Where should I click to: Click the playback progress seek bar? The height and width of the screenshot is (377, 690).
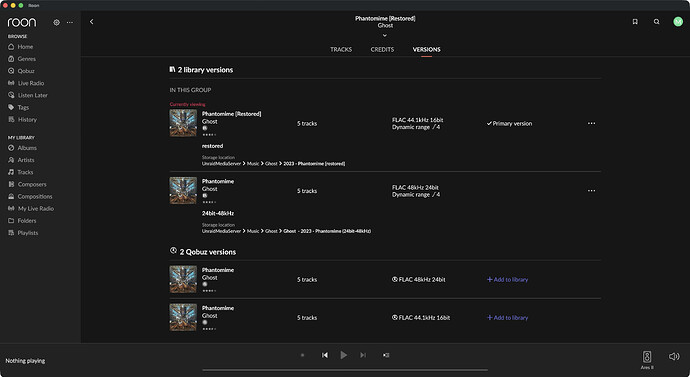point(345,370)
